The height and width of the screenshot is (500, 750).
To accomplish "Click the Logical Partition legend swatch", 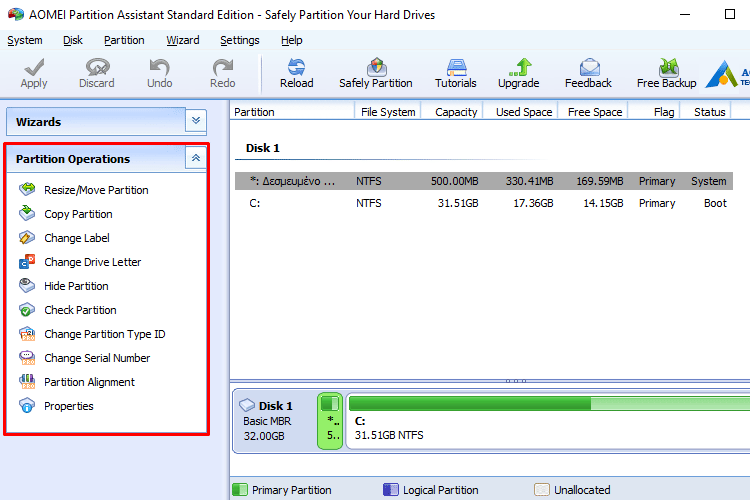I will [x=390, y=489].
